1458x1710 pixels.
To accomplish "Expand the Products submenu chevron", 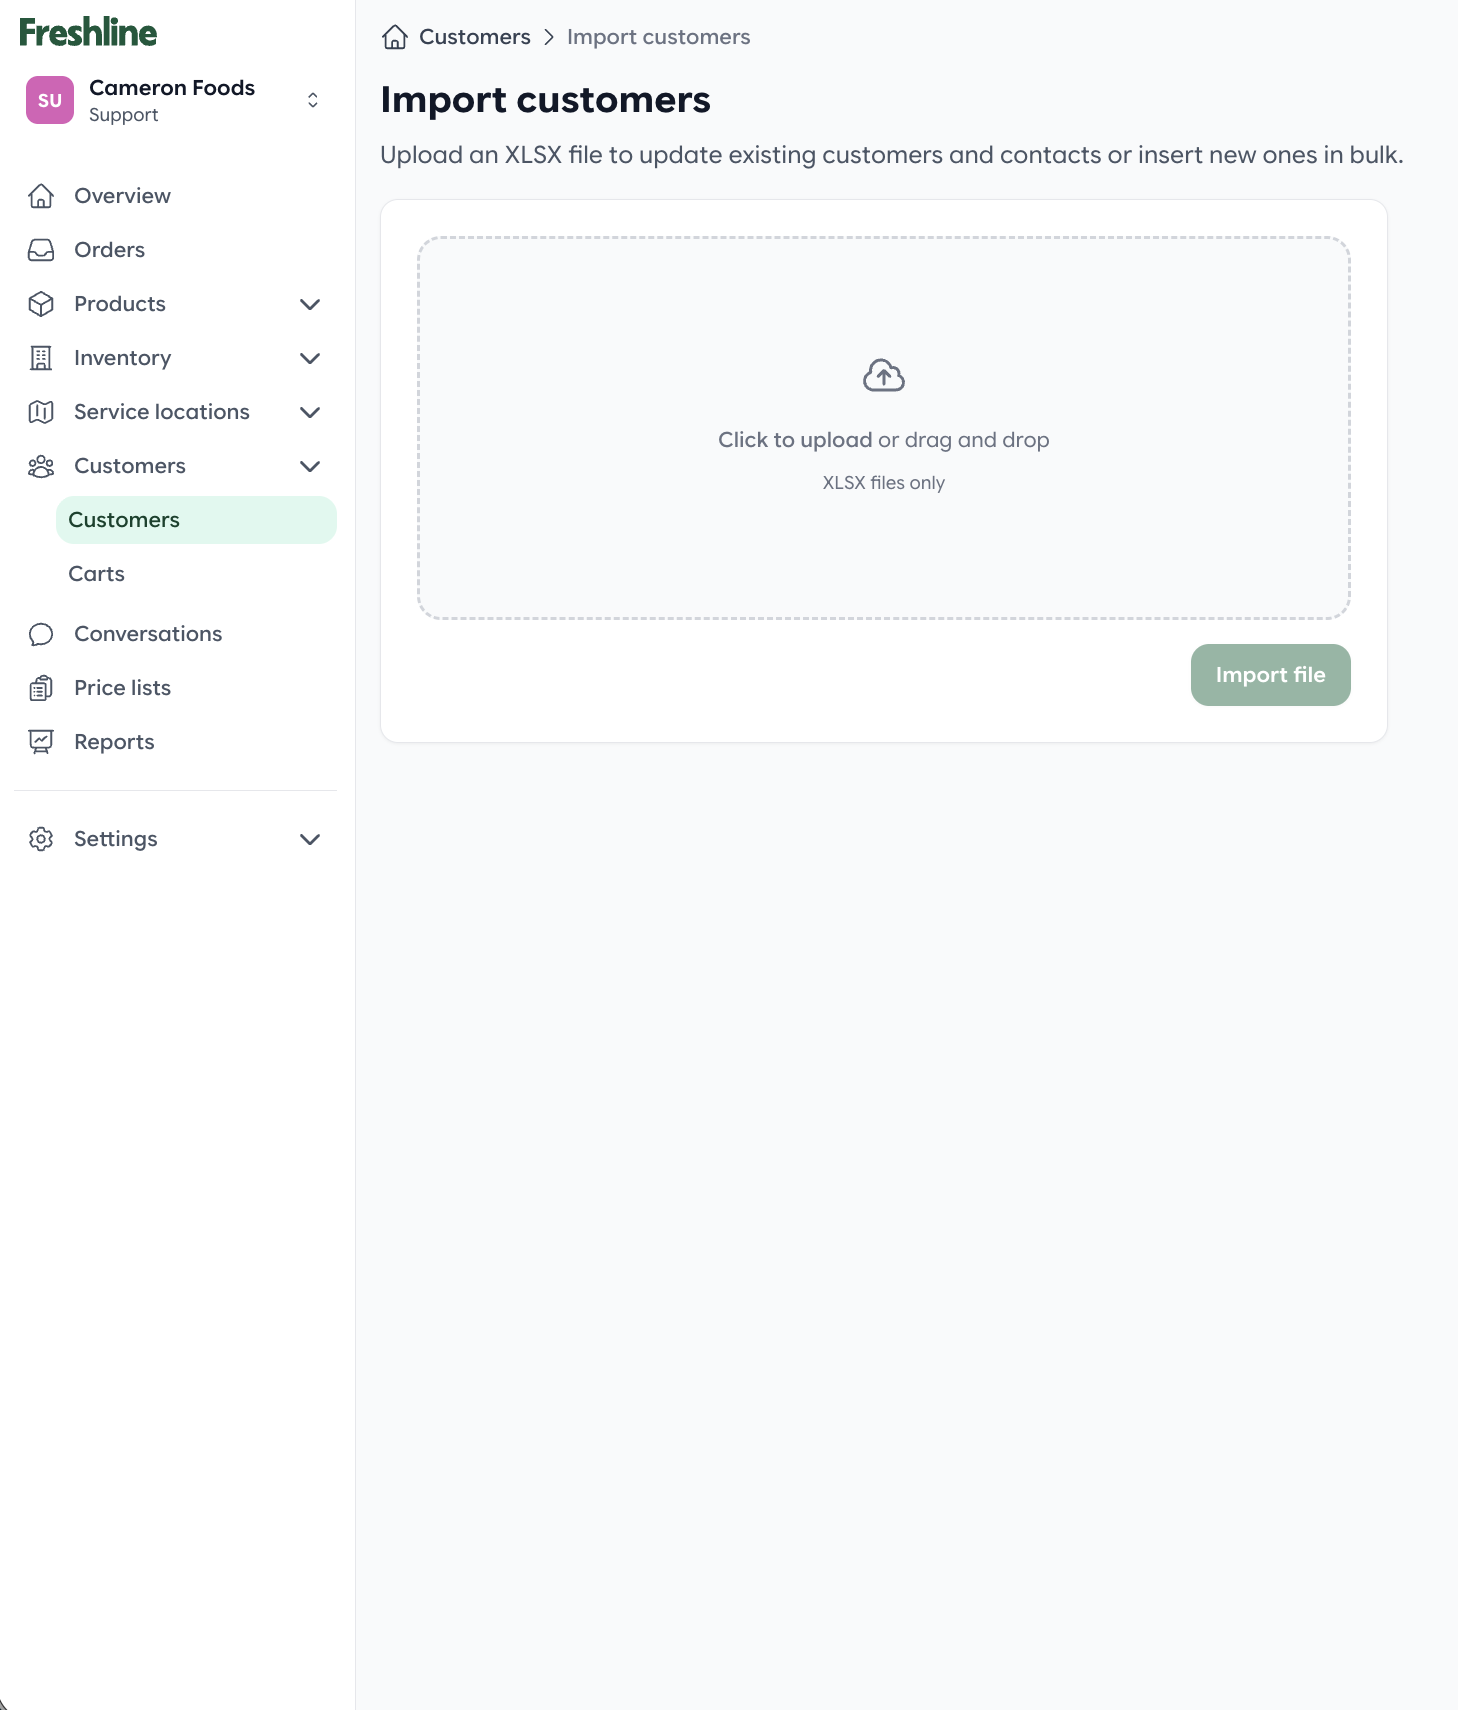I will (x=310, y=304).
